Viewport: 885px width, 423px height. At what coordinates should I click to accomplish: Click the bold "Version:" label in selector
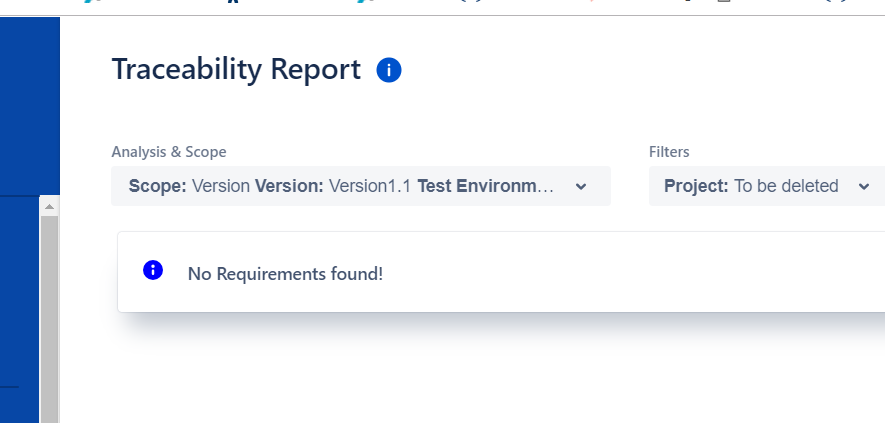(x=289, y=186)
